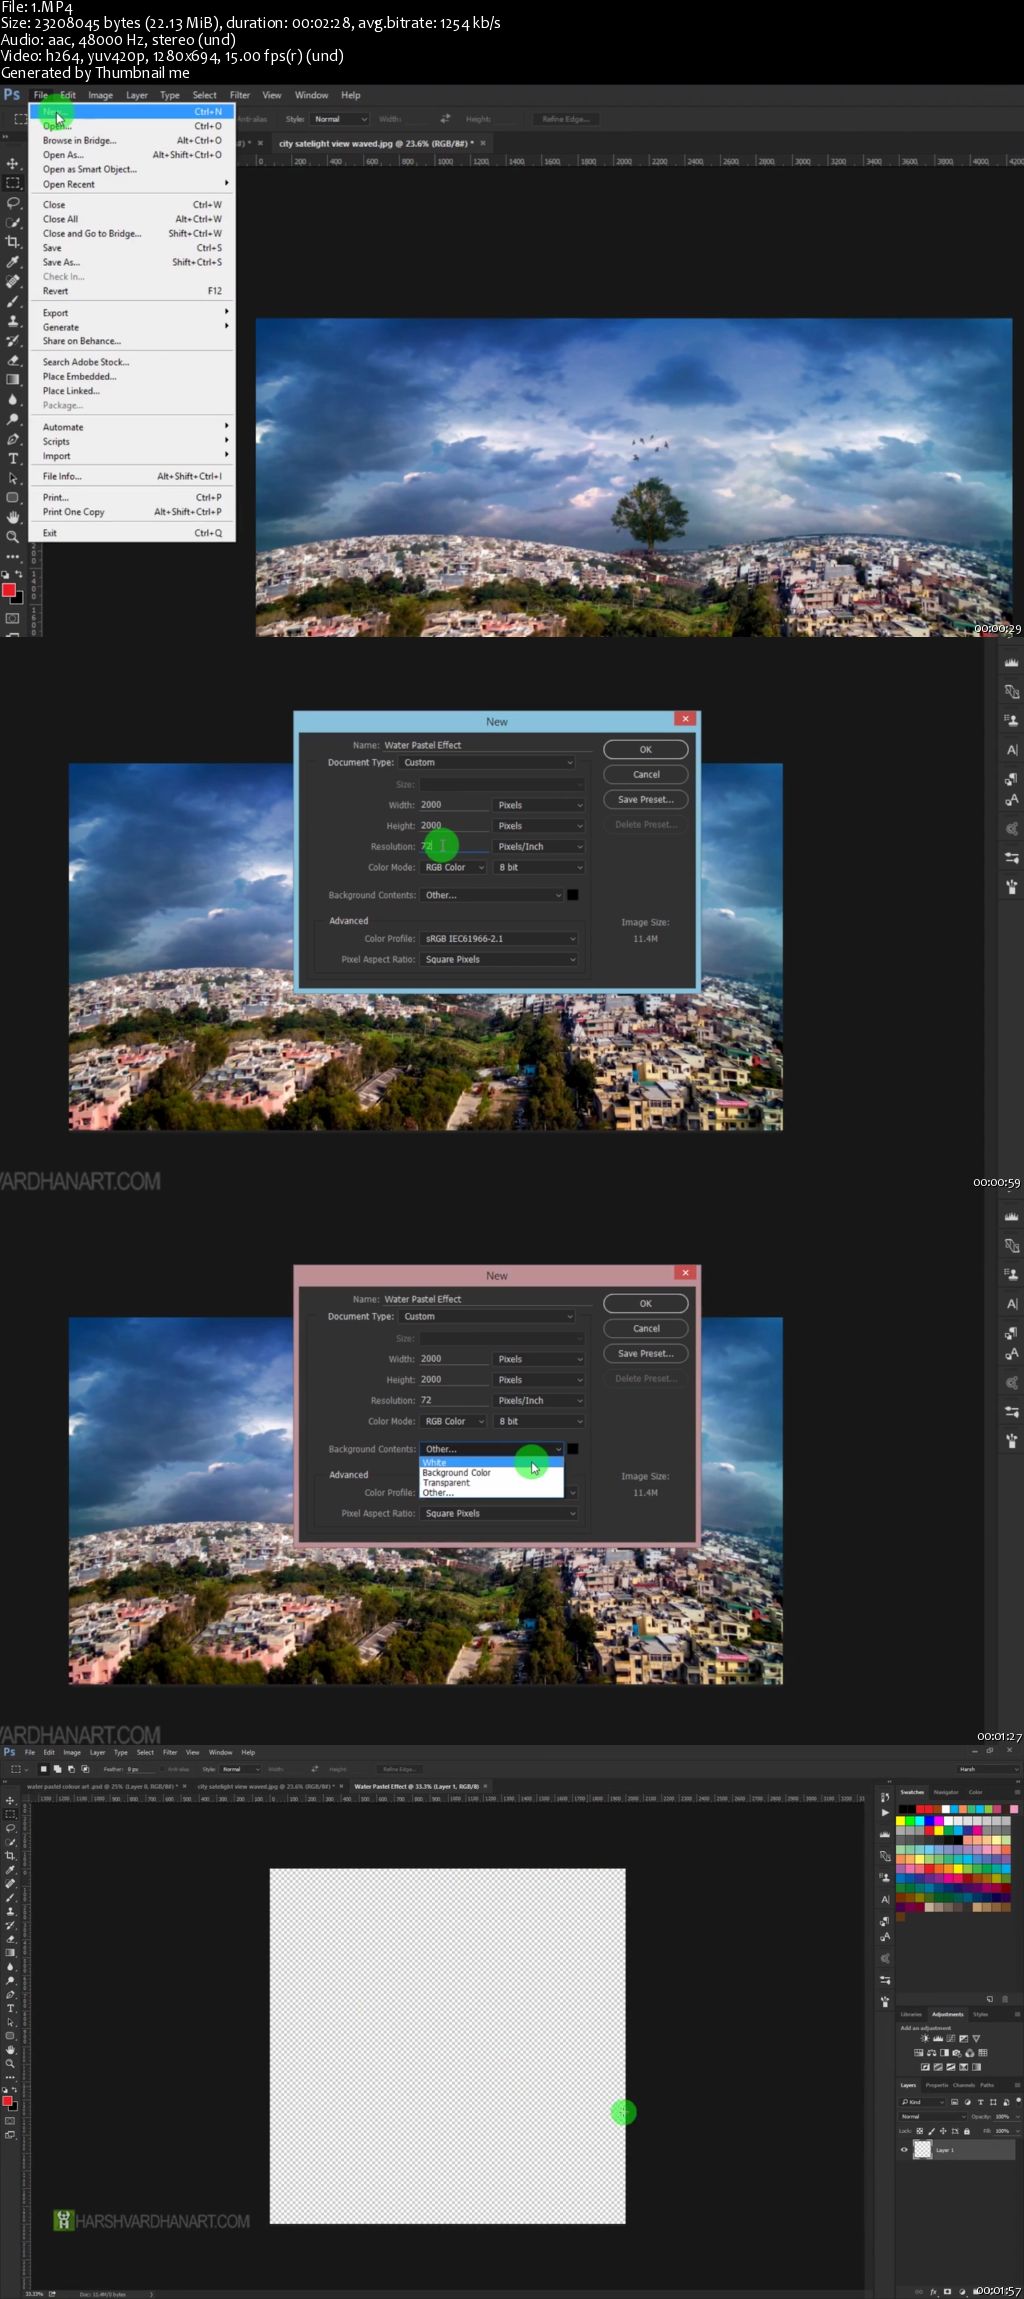
Task: Click Cancel in the pink-bordered New dialog
Action: 645,1328
